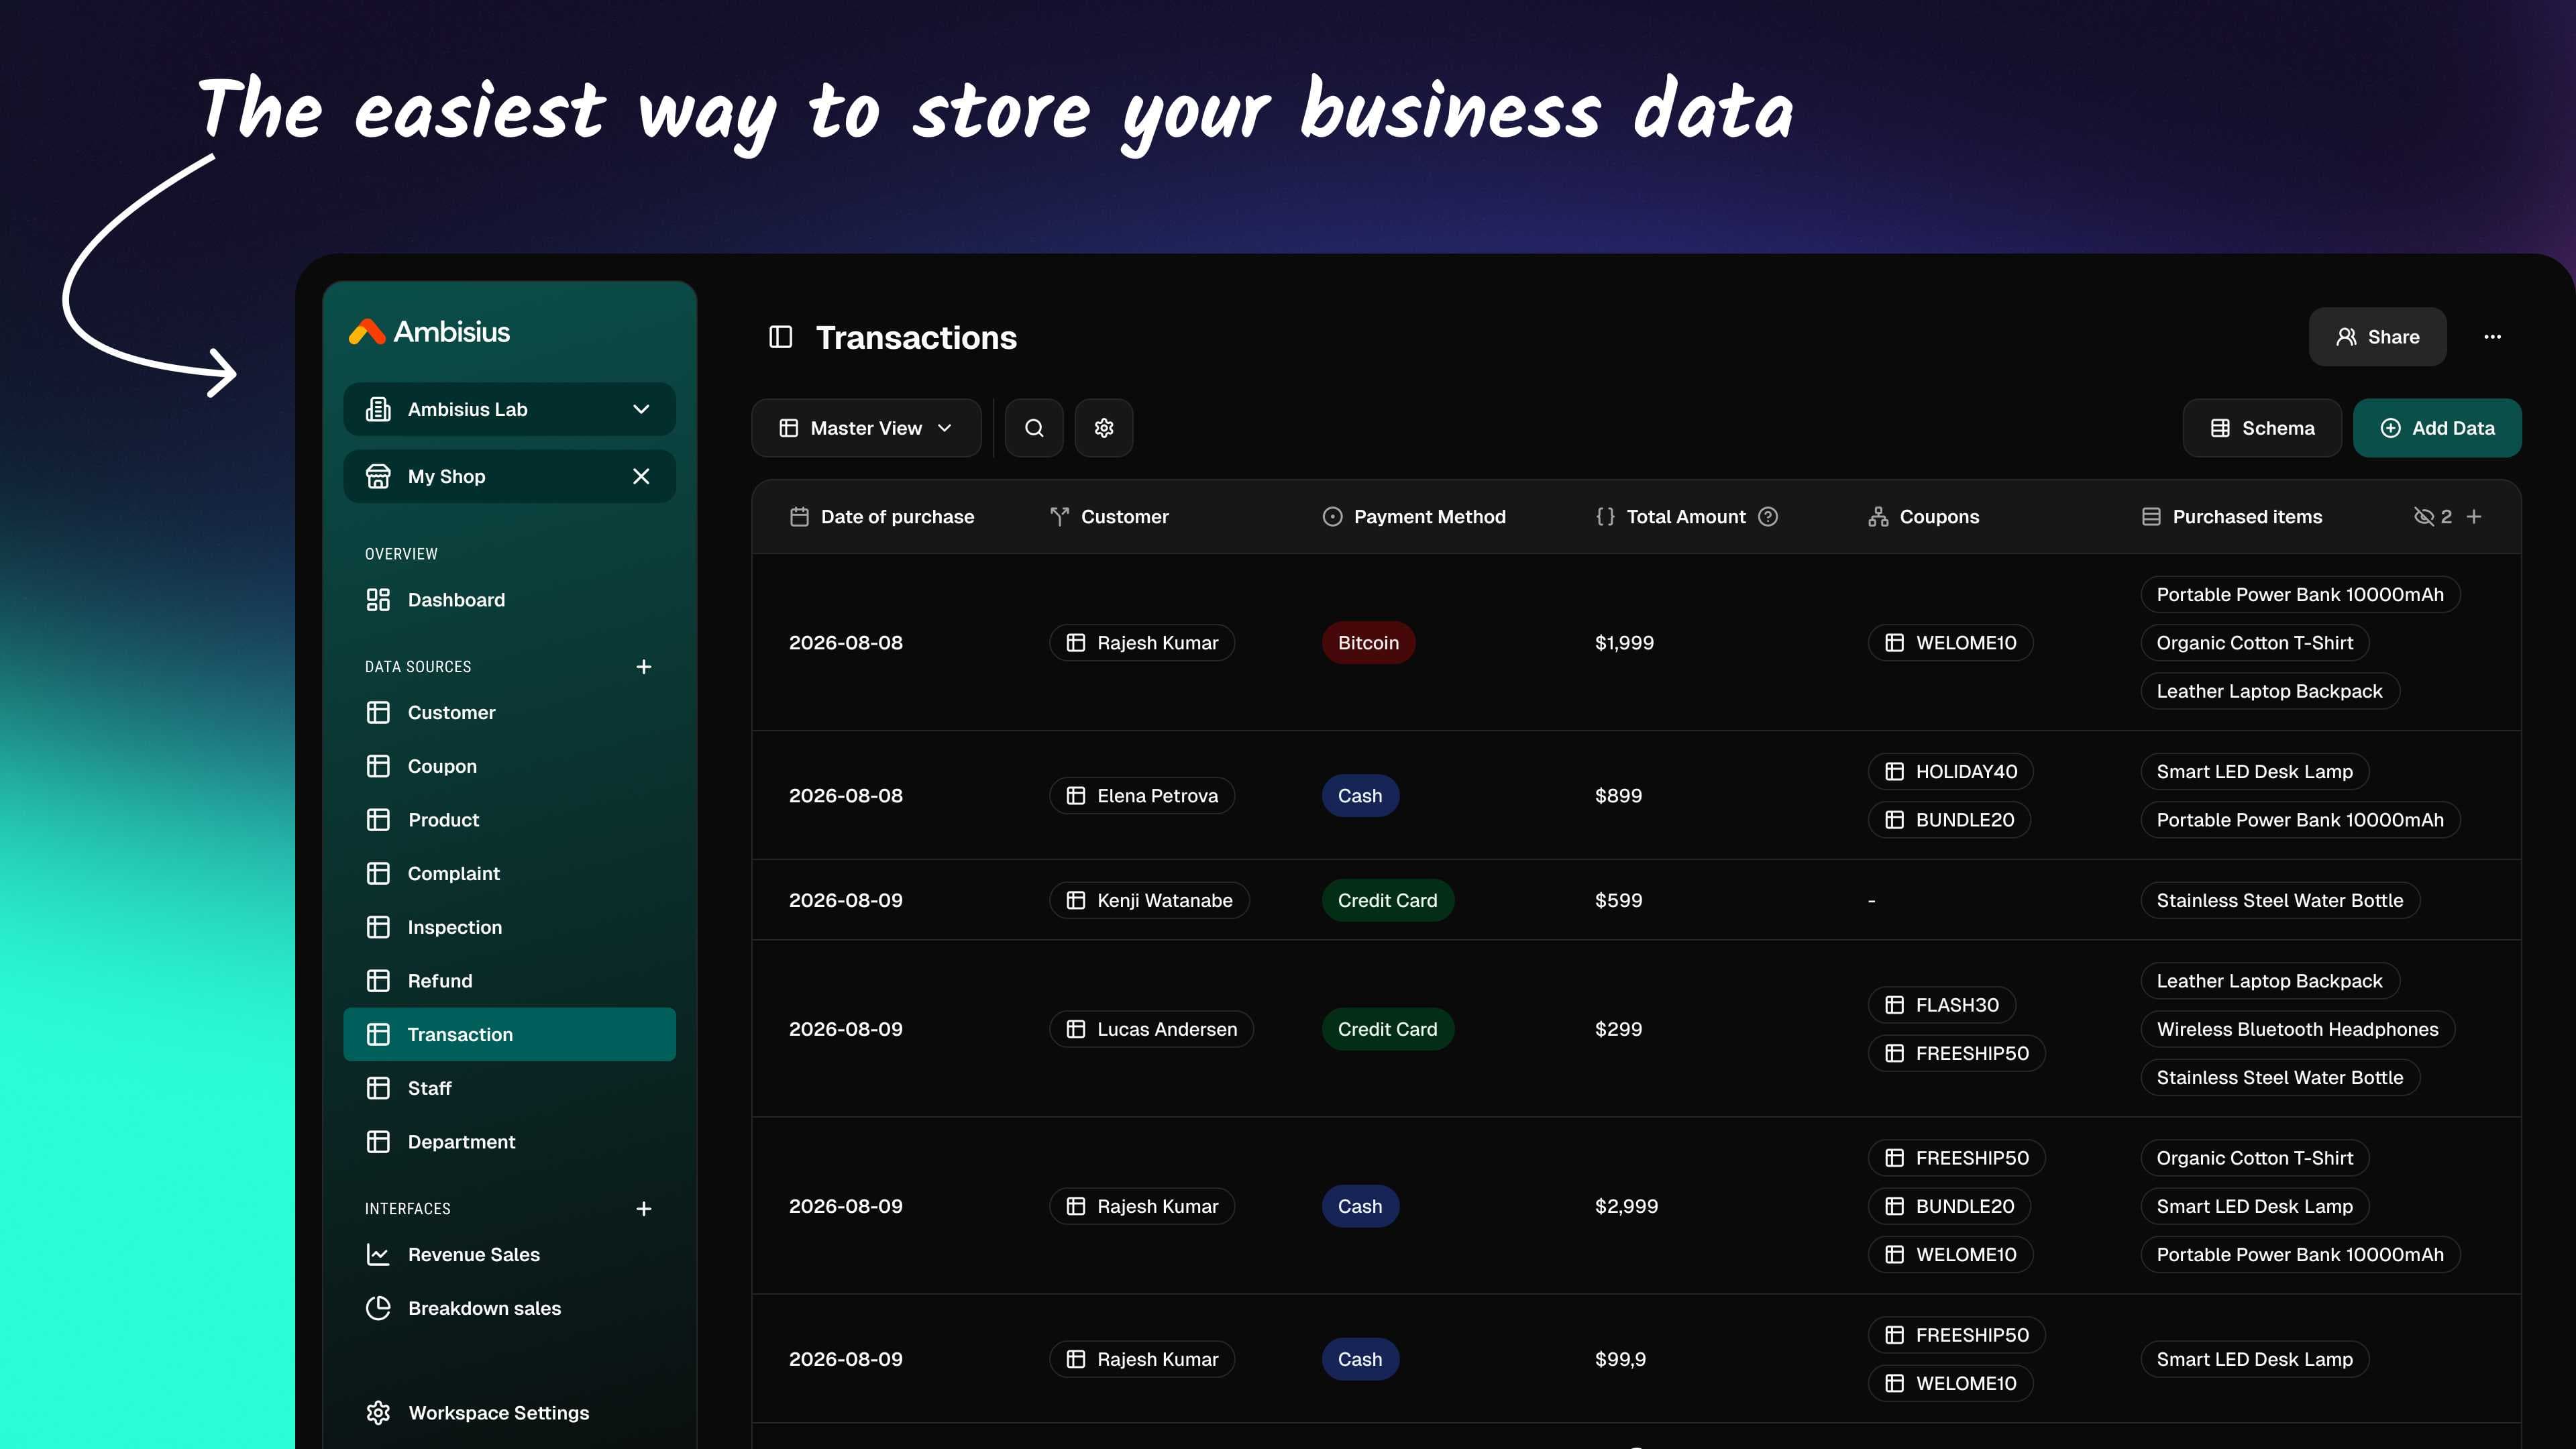This screenshot has width=2576, height=1449.
Task: Sort by Date of purchase column header
Action: (881, 517)
